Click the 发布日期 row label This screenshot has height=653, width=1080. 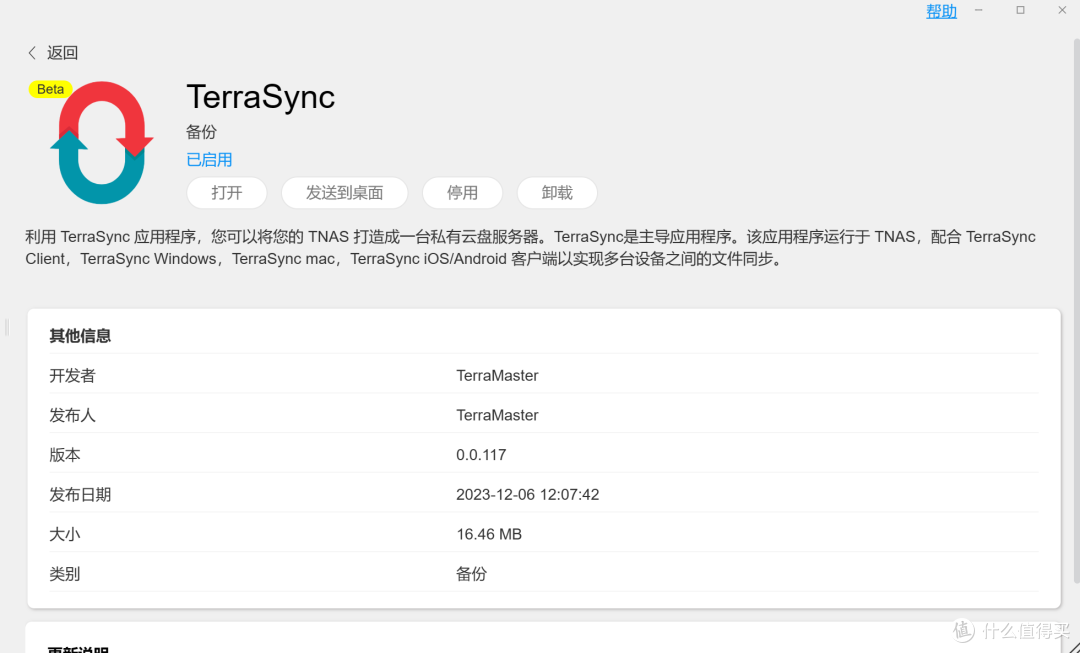(80, 495)
